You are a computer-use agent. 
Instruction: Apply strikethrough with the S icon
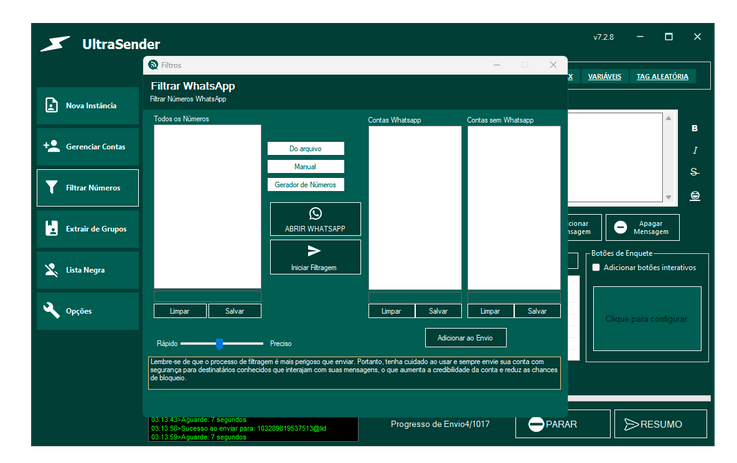point(695,172)
